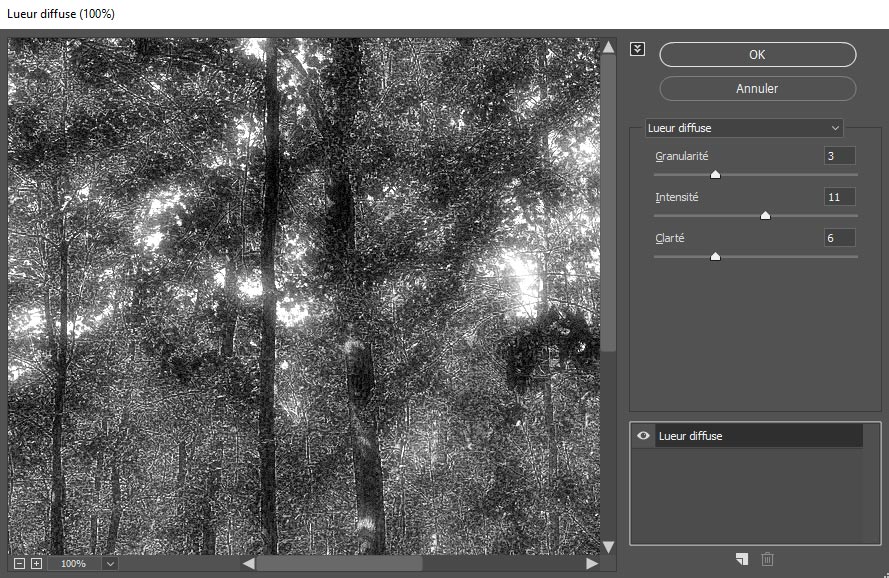Image resolution: width=889 pixels, height=578 pixels.
Task: Select the Lueur diffuse effect layer row
Action: [758, 436]
